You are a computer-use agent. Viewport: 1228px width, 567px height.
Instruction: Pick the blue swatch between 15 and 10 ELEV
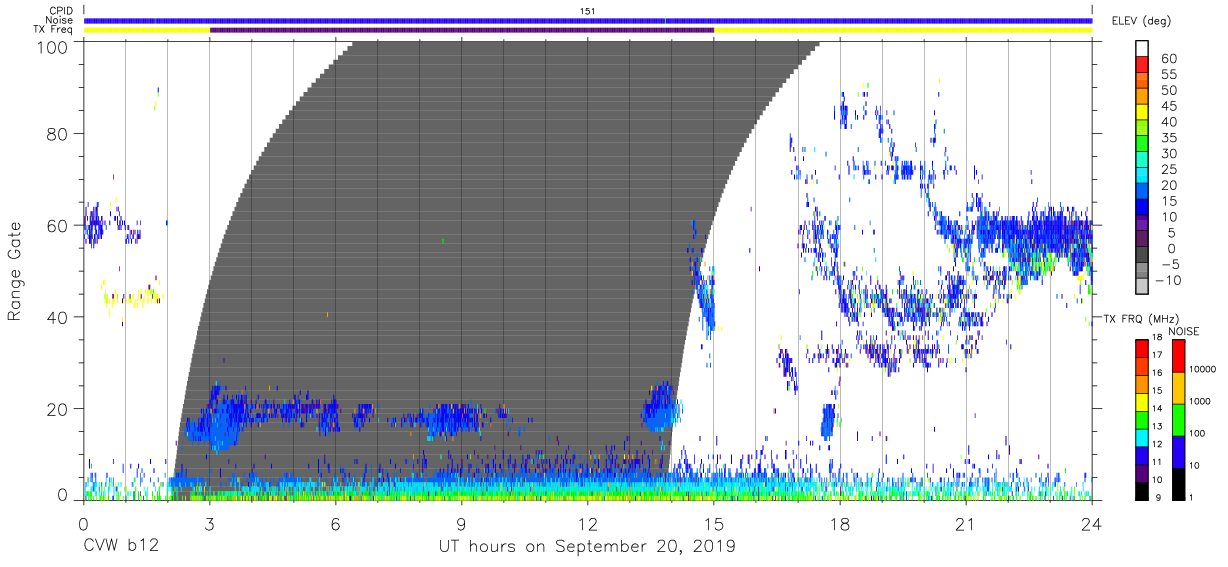tap(1142, 208)
